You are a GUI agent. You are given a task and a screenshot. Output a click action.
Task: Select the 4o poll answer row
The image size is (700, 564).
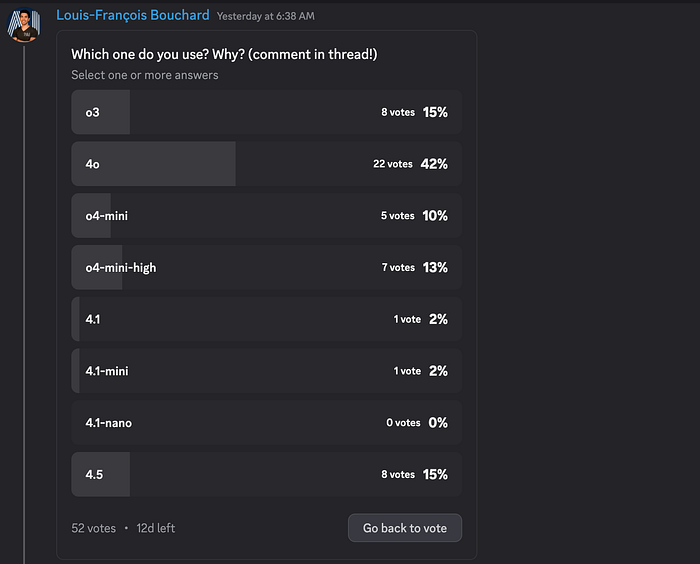[x=266, y=164]
